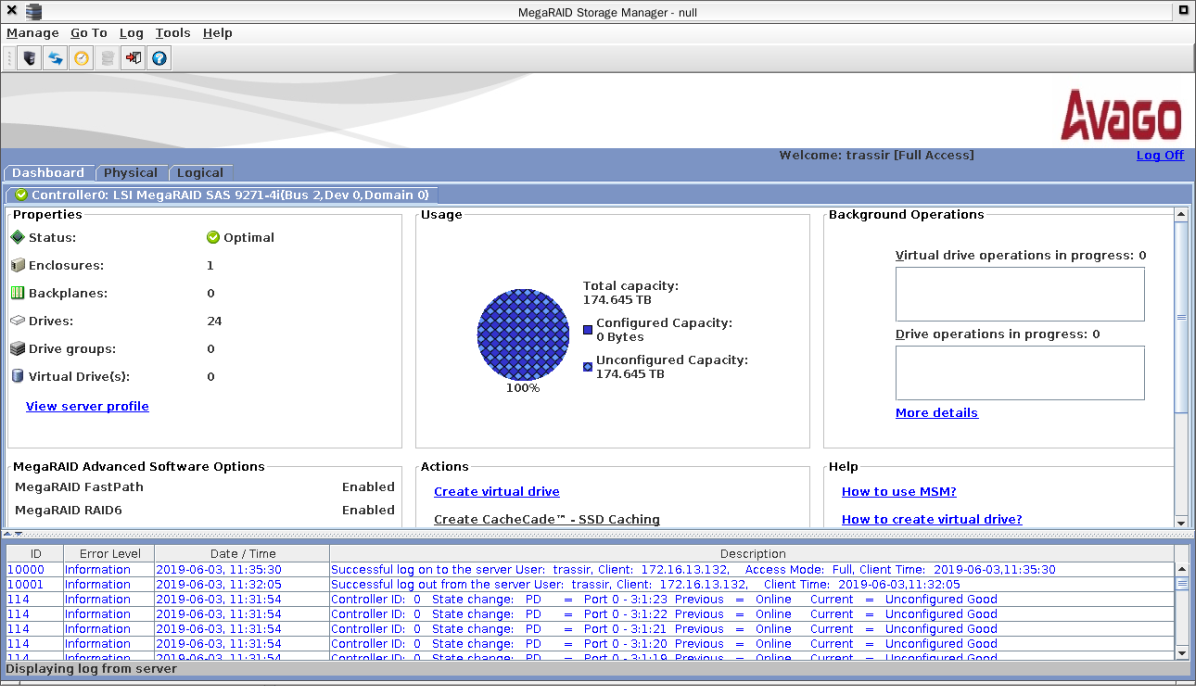Expand log panel using splitter up arrow
Viewport: 1196px width, 686px height.
click(x=9, y=534)
